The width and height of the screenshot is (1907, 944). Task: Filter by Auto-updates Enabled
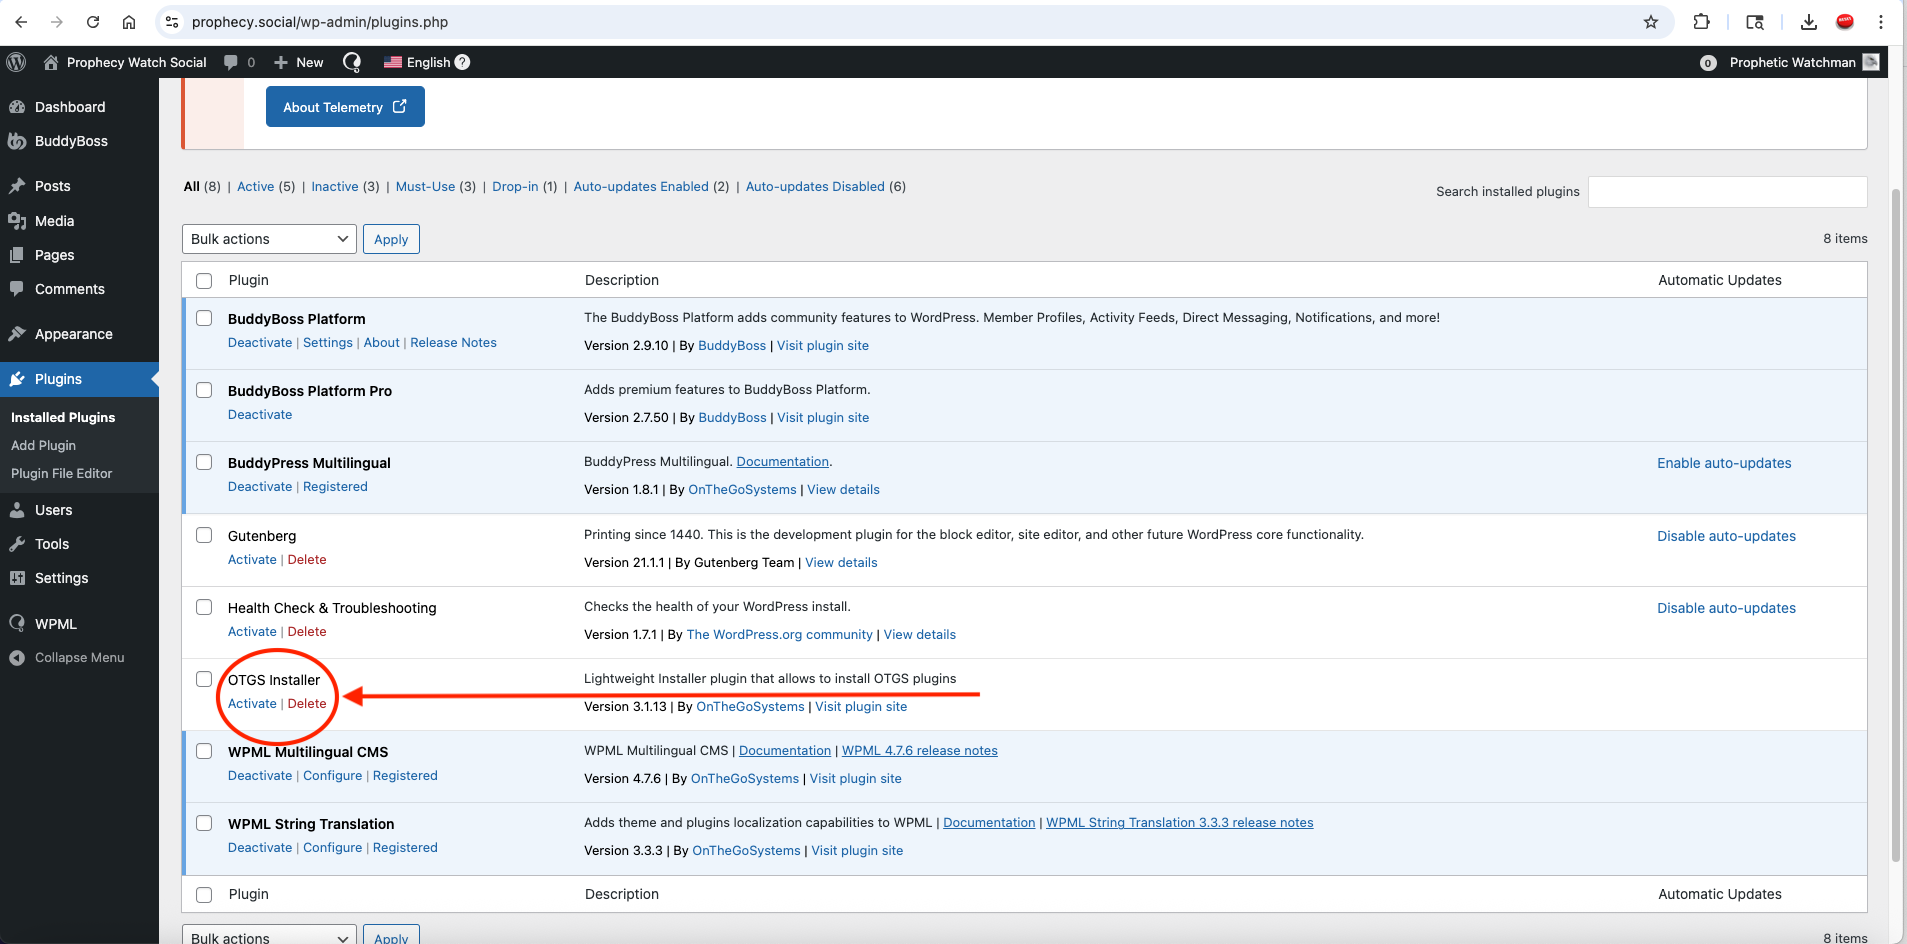click(x=641, y=187)
